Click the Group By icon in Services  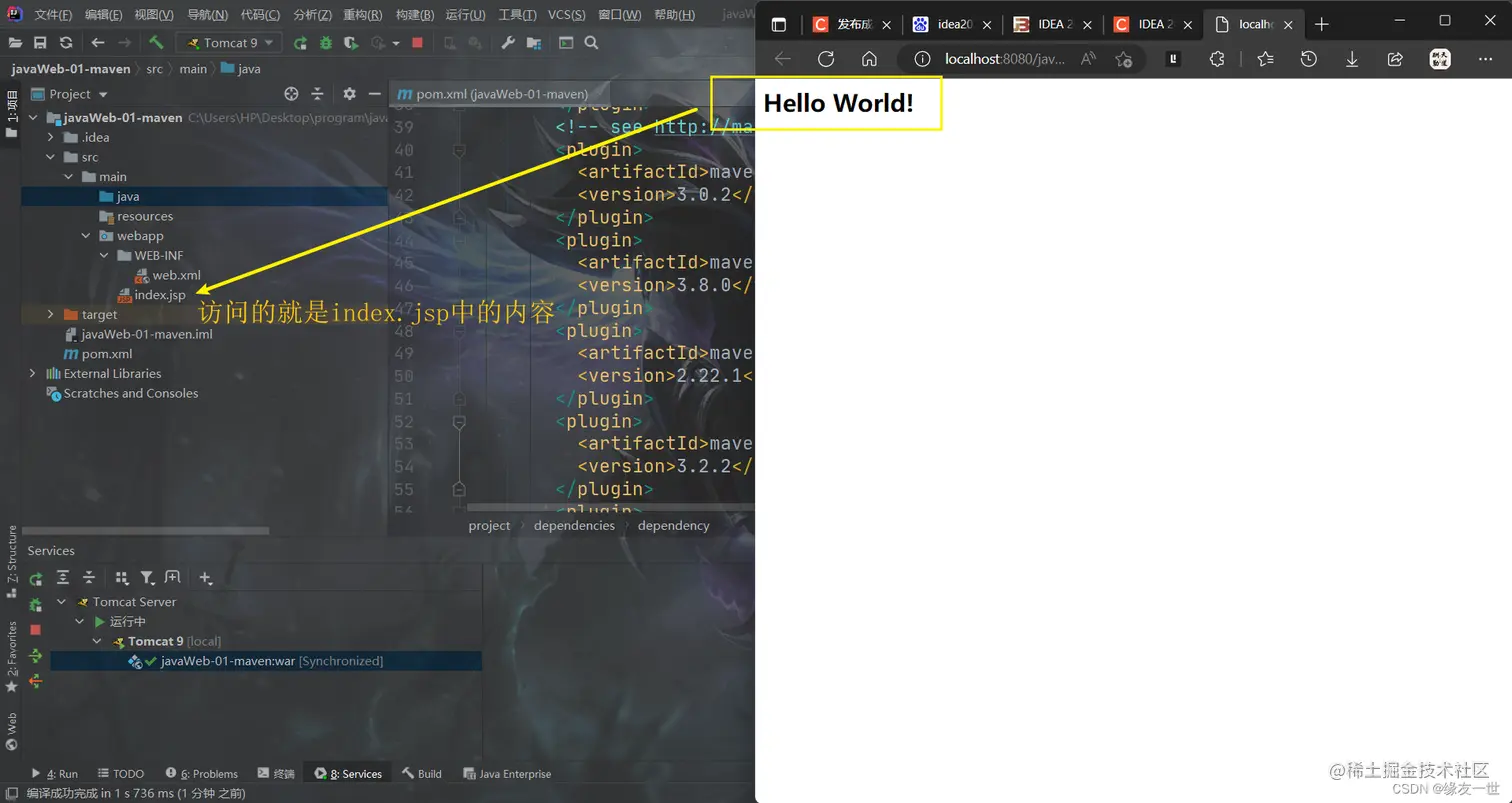click(x=122, y=577)
